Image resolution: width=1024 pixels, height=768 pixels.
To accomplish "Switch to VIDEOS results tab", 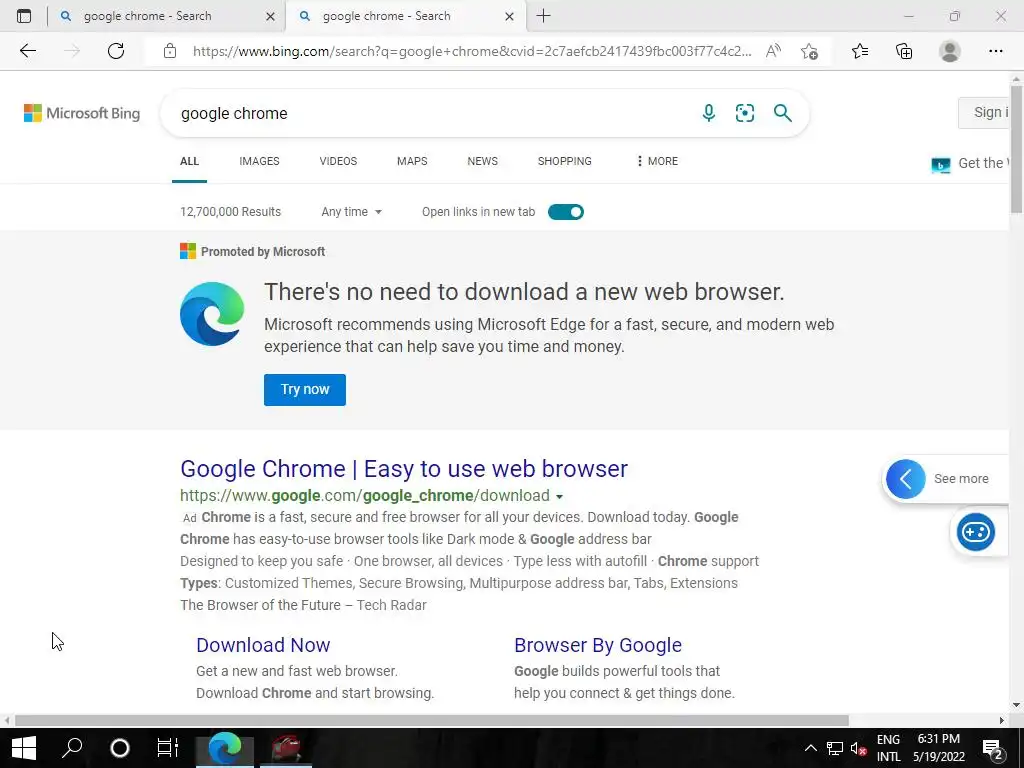I will pos(338,161).
